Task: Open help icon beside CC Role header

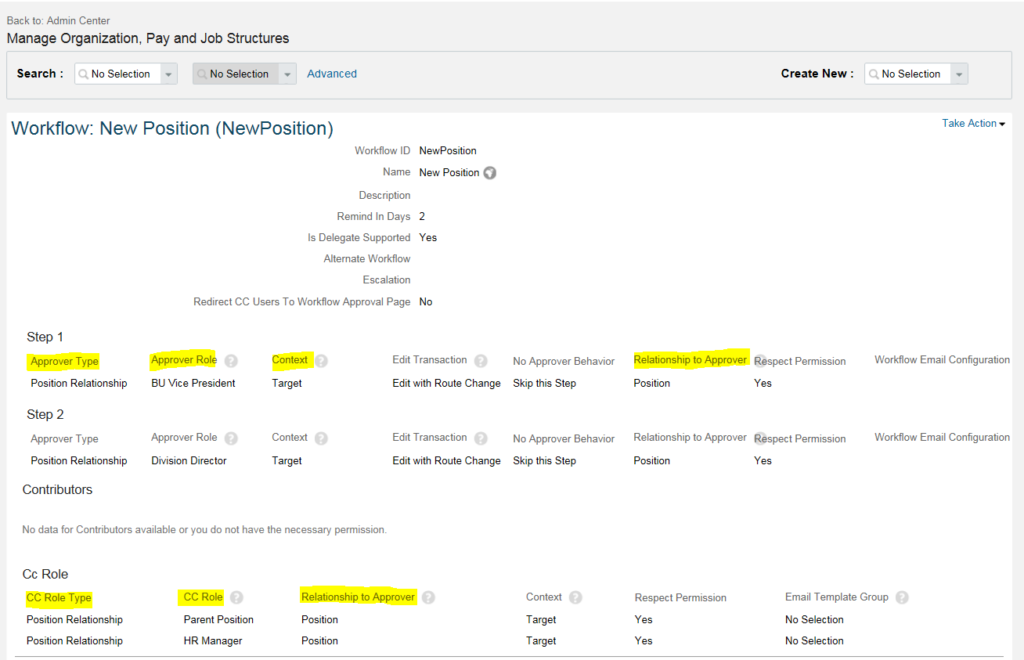Action: pos(236,597)
